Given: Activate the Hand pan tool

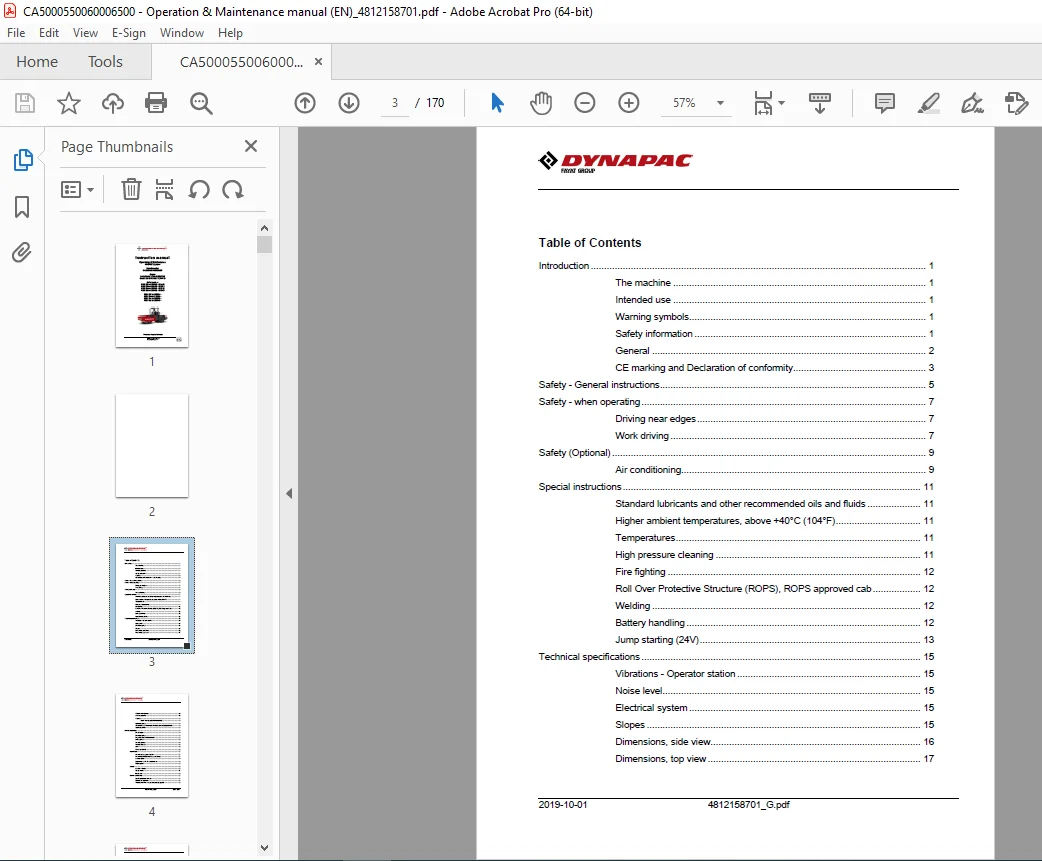Looking at the screenshot, I should (x=541, y=103).
